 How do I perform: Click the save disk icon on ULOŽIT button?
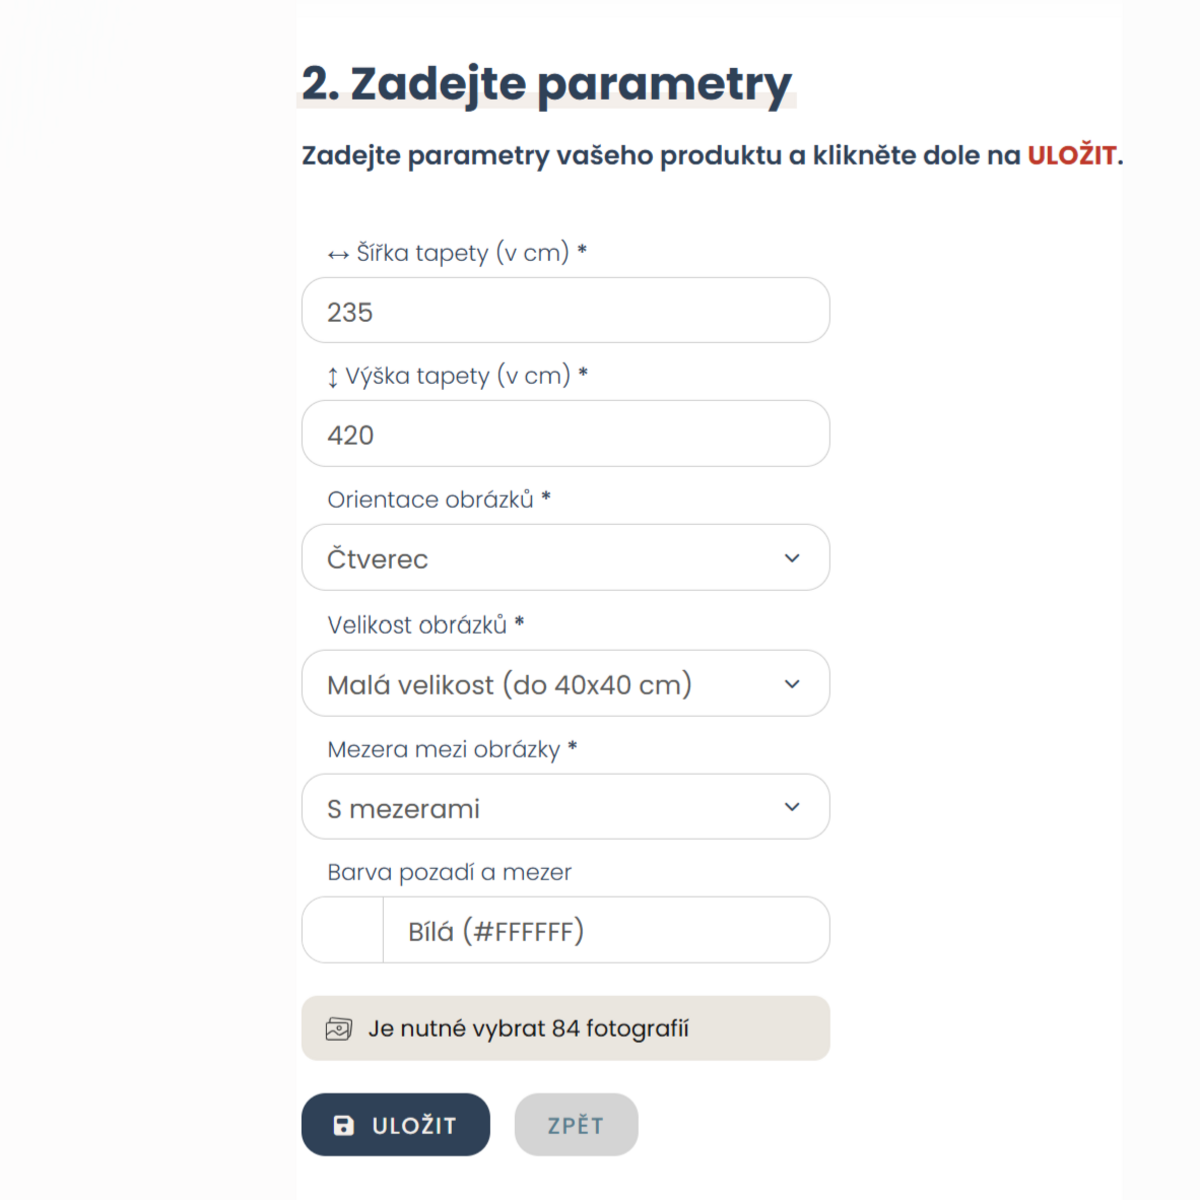(343, 1124)
